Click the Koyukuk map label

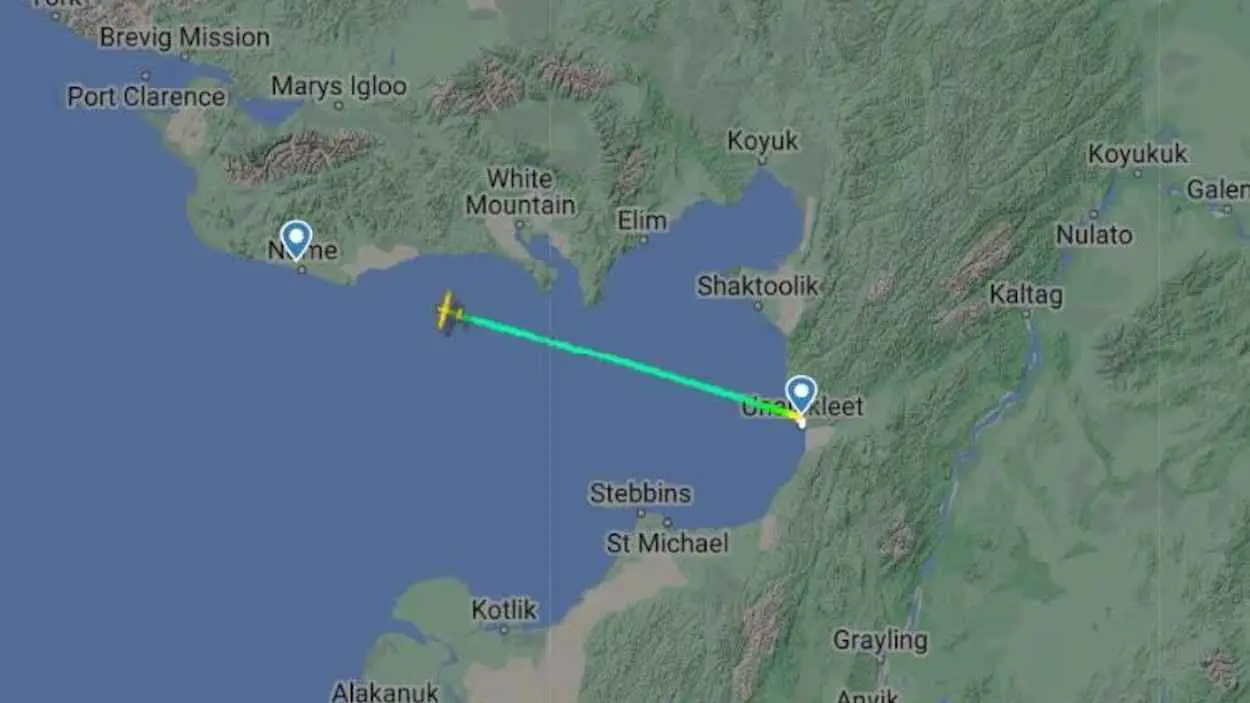click(1138, 154)
